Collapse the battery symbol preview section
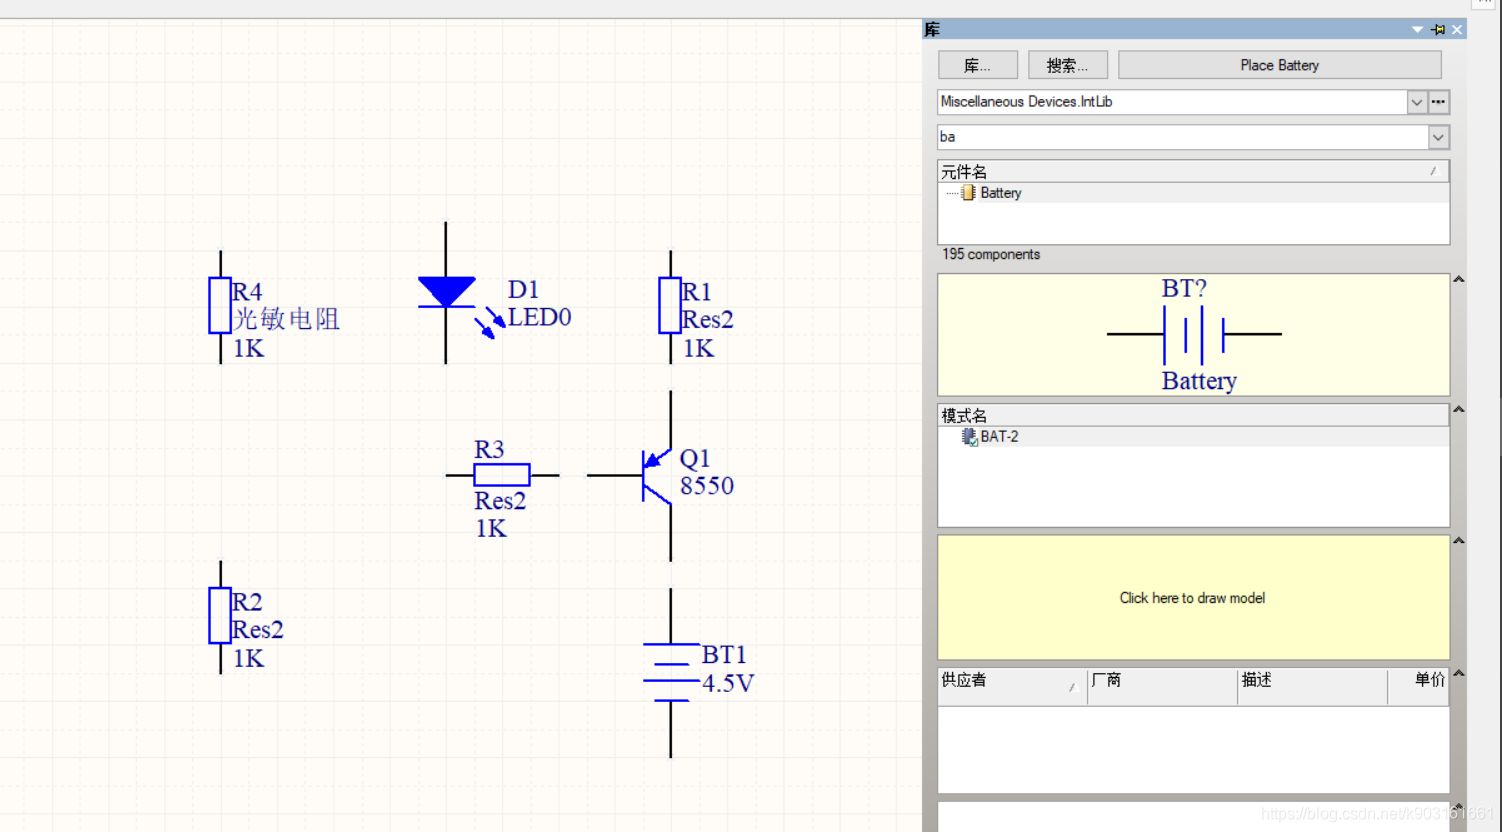The image size is (1502, 832). point(1459,280)
